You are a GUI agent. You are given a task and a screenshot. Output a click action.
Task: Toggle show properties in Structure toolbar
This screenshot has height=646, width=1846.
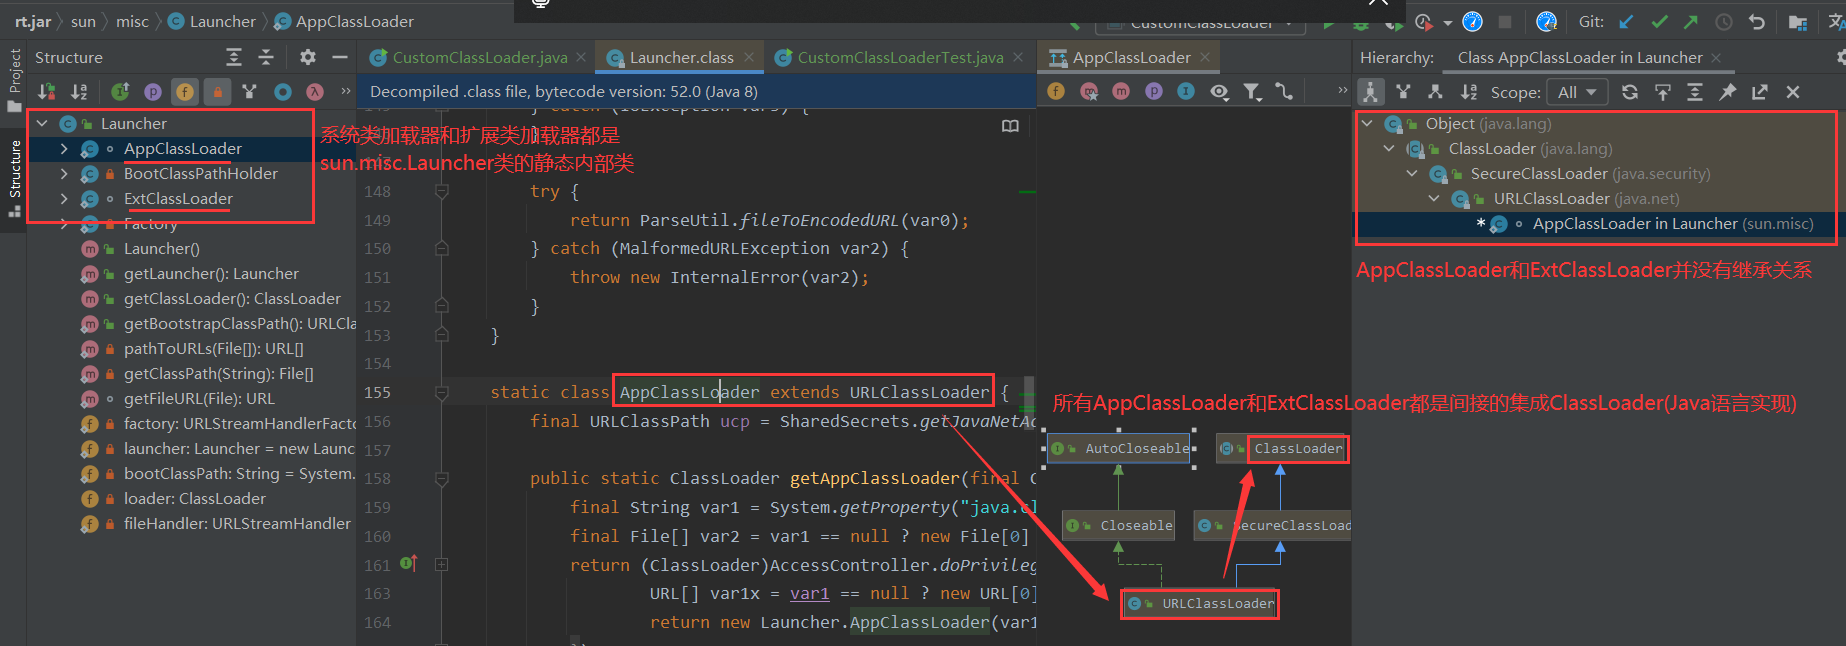[x=152, y=92]
